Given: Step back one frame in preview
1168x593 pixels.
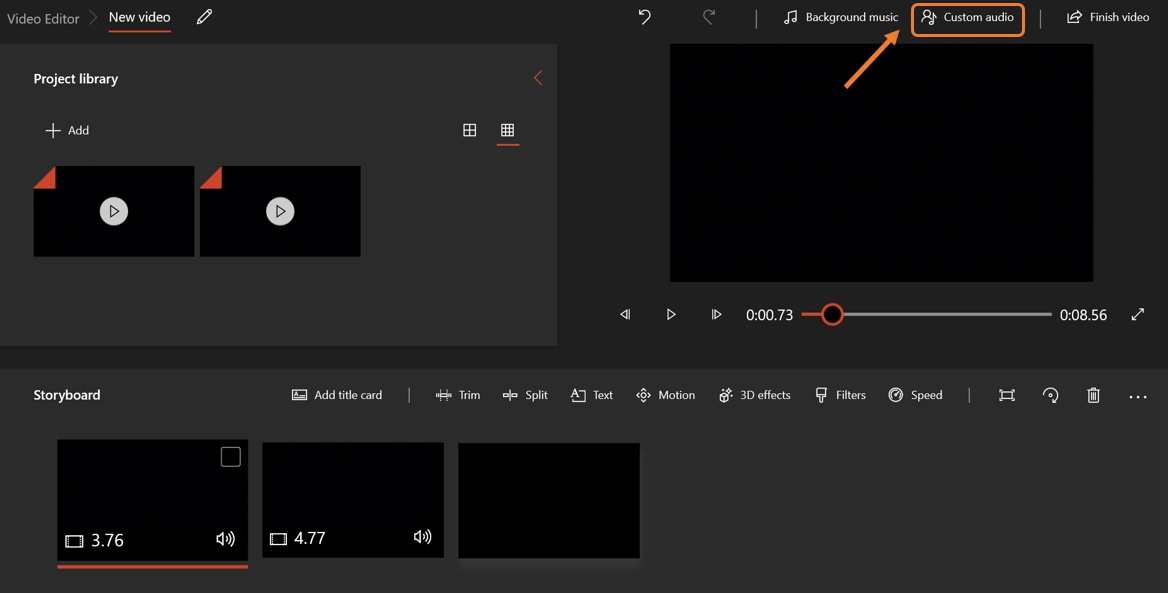Looking at the screenshot, I should (x=625, y=314).
